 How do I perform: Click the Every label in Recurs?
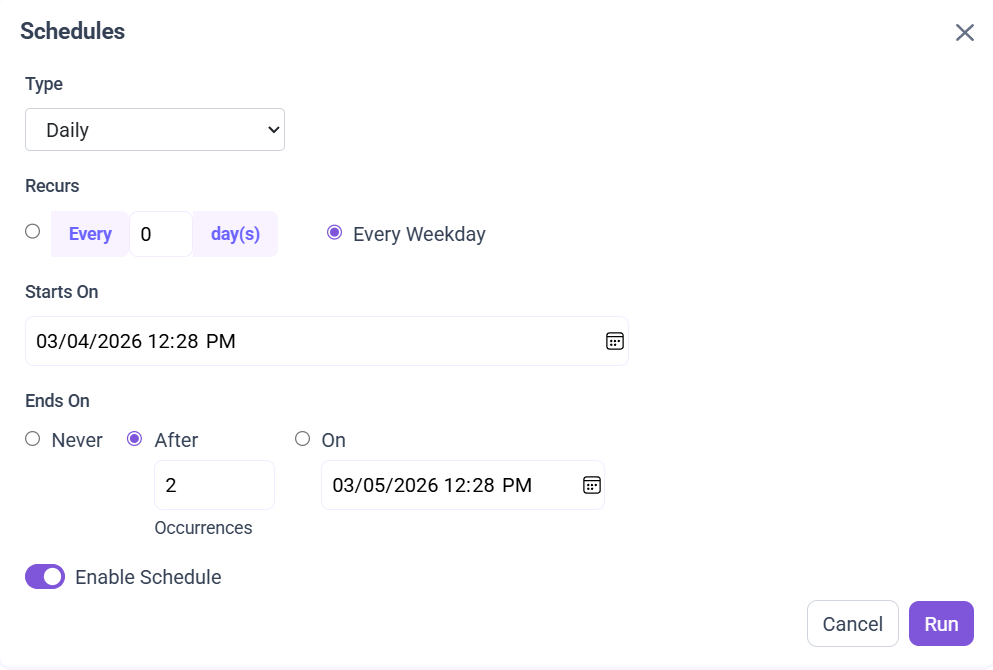click(90, 234)
